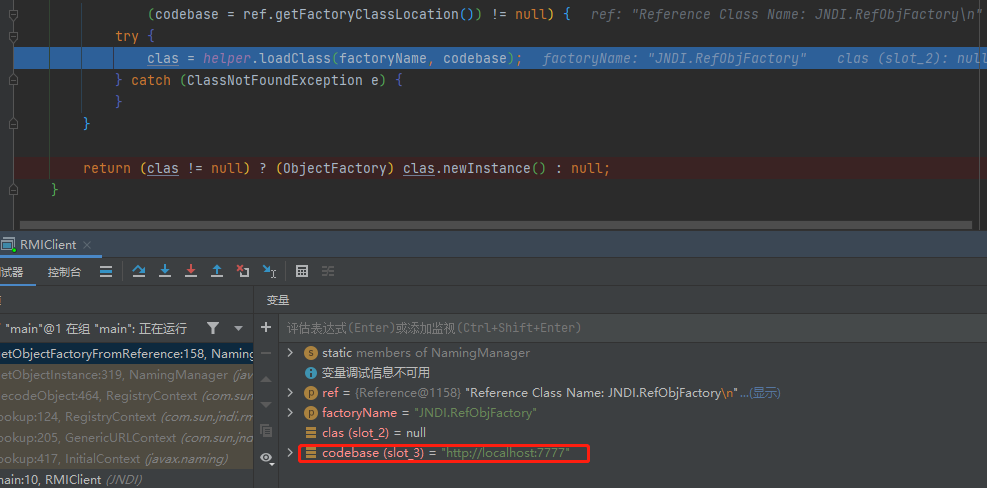Click the move watch up arrow

[266, 380]
